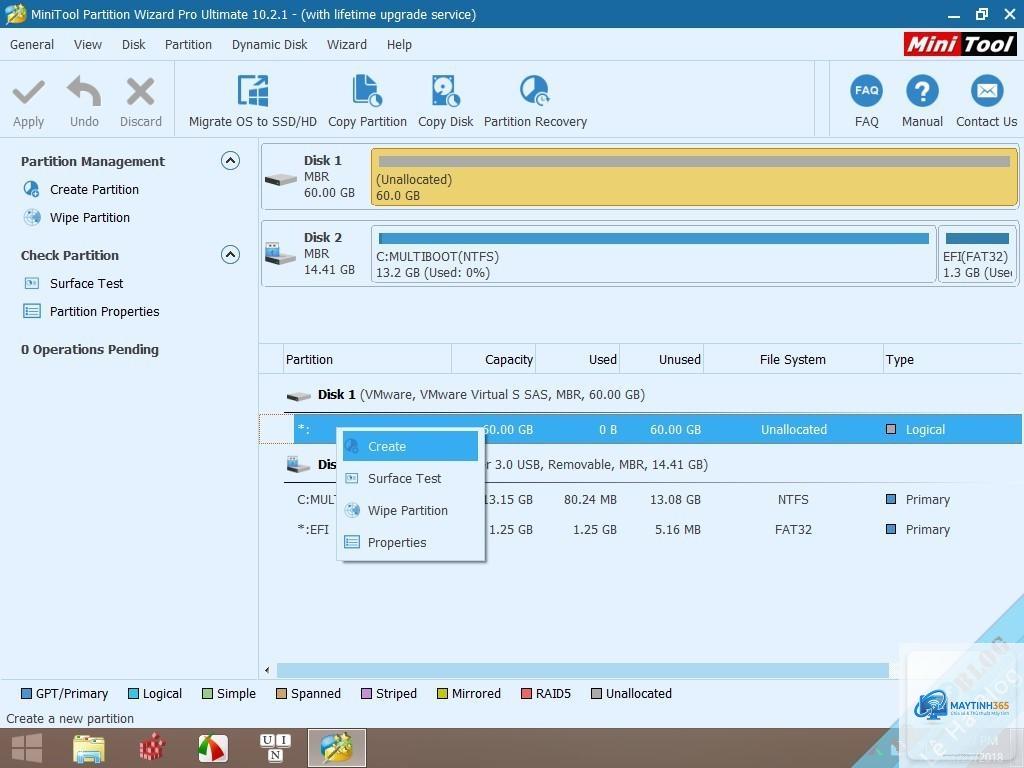Click the UI N keyboard taskbar icon
The height and width of the screenshot is (768, 1024).
pos(275,748)
